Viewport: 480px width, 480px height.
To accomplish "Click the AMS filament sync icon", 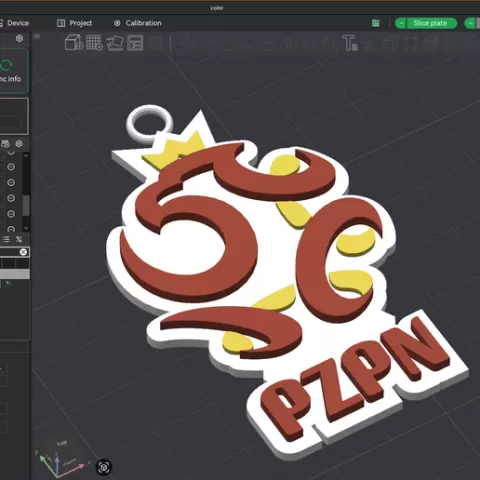I will 5,144.
